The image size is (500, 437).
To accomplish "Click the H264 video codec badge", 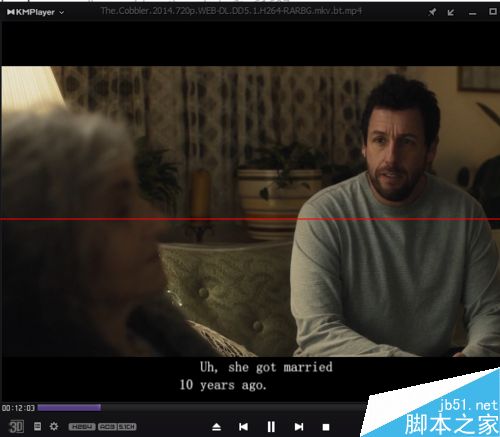I will [82, 427].
